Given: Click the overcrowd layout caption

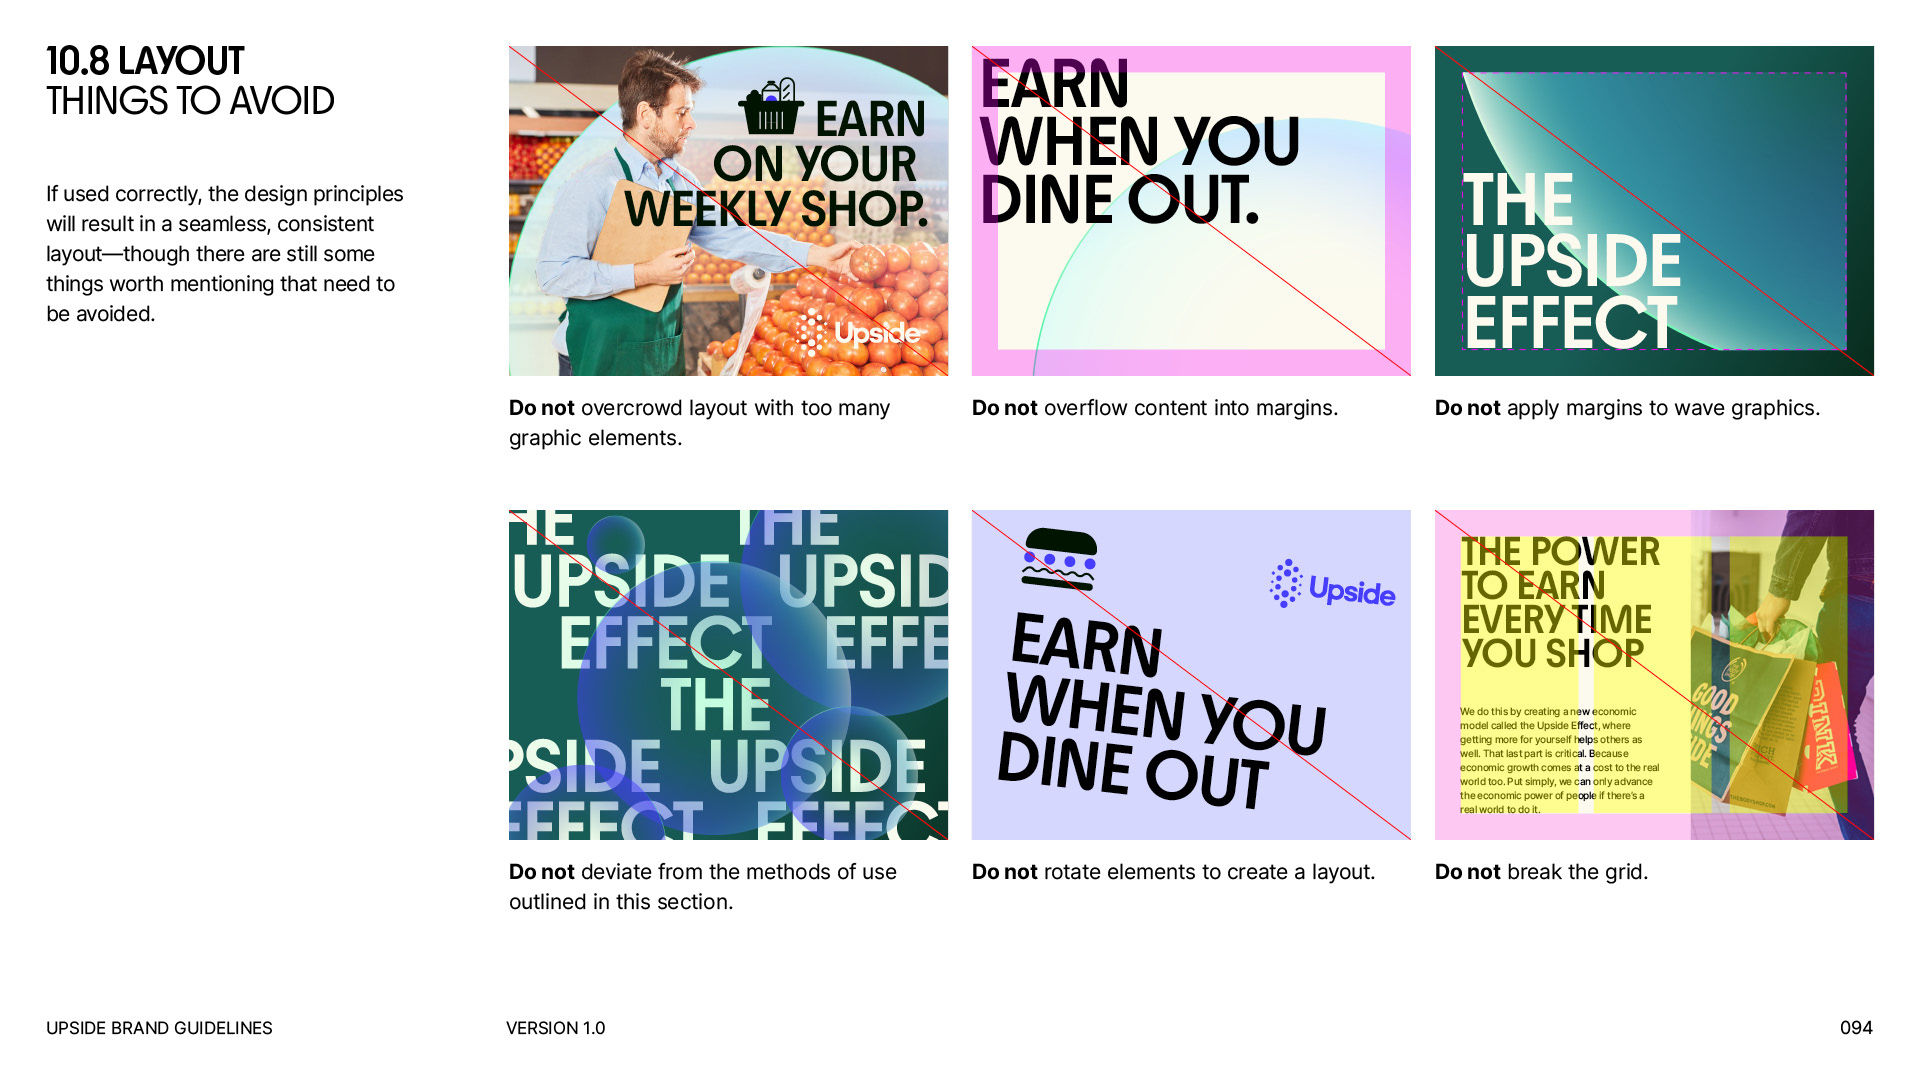Looking at the screenshot, I should coord(699,423).
